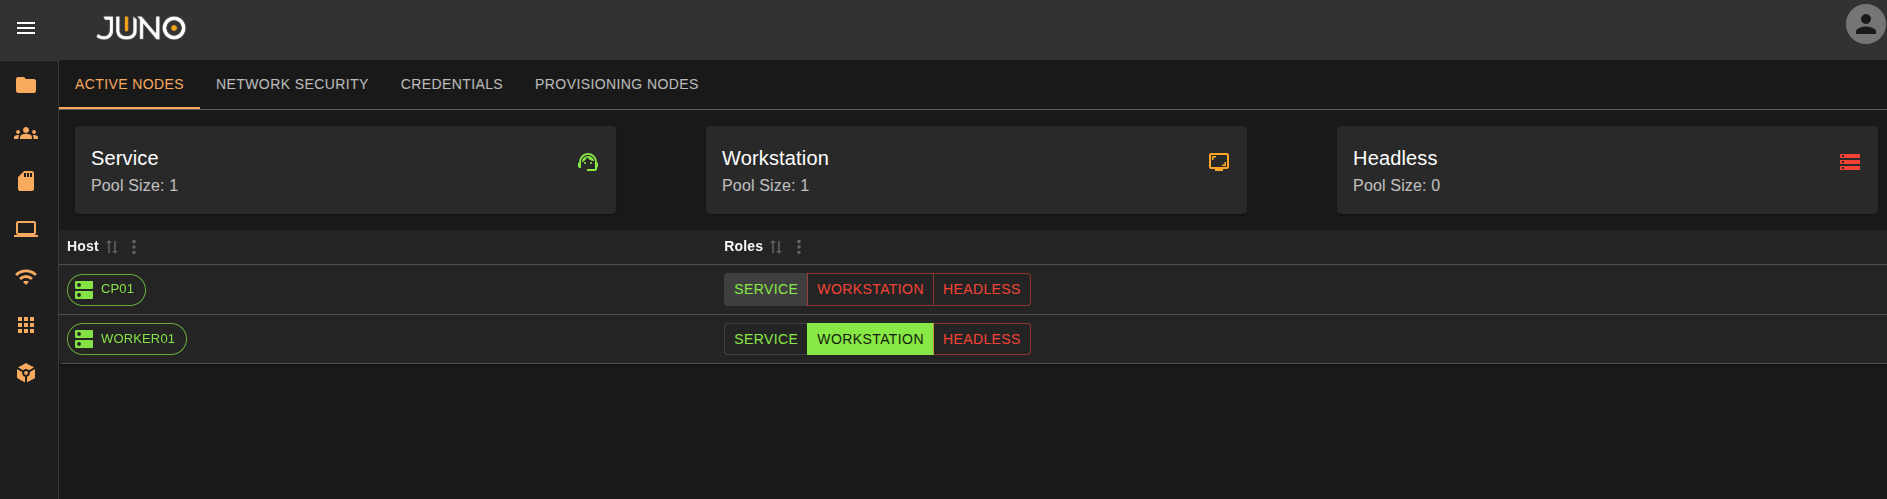Toggle WORKSTATION role for WORKER01

870,339
